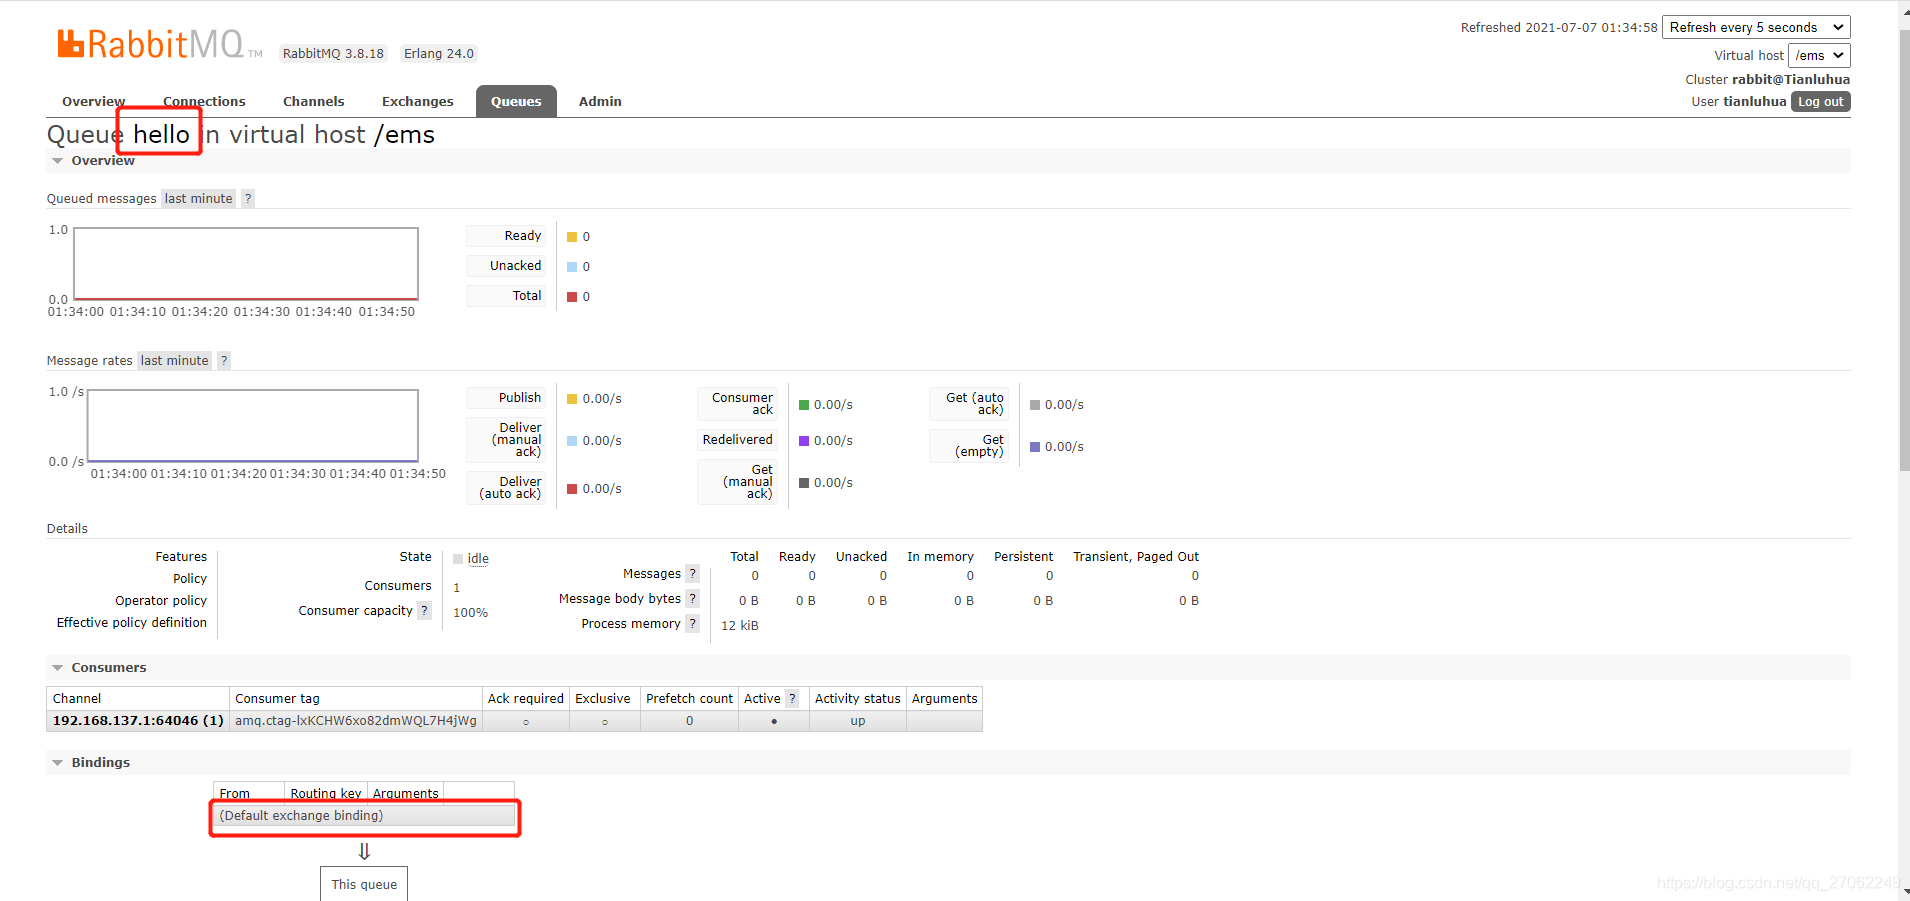The width and height of the screenshot is (1910, 901).
Task: Collapse the Consumers section
Action: pyautogui.click(x=57, y=667)
